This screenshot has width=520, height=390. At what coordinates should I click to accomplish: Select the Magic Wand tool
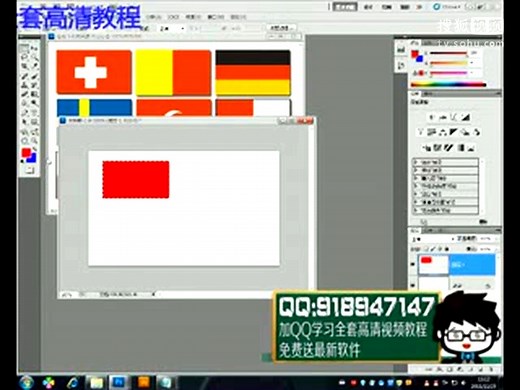tap(34, 58)
